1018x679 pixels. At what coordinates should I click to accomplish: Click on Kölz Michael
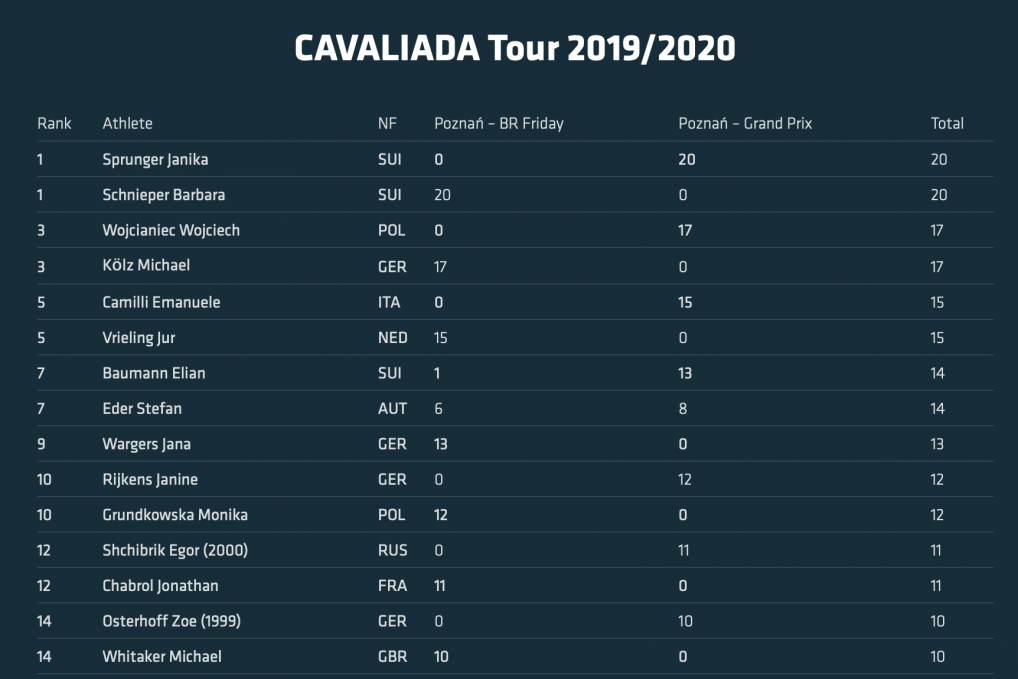pos(146,265)
